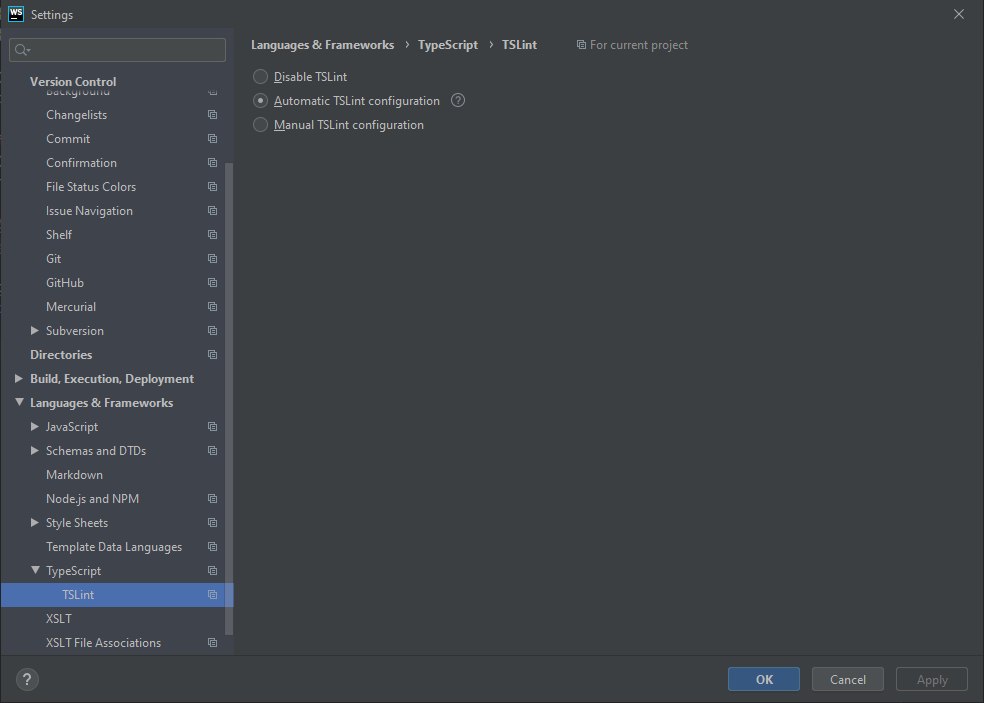Click project-level icon beside JavaScript

[x=213, y=427]
